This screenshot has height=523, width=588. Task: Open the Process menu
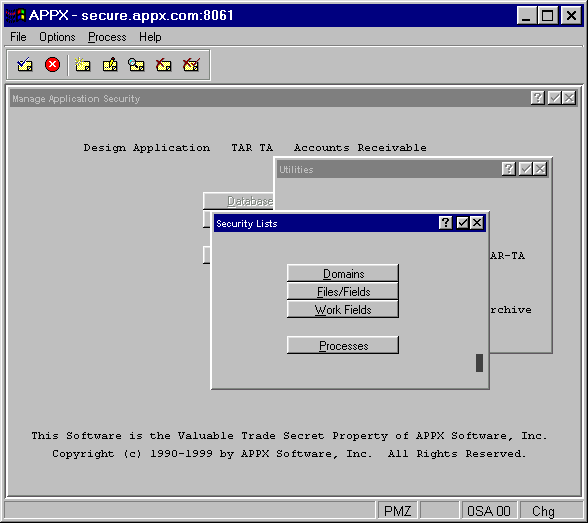click(x=107, y=37)
